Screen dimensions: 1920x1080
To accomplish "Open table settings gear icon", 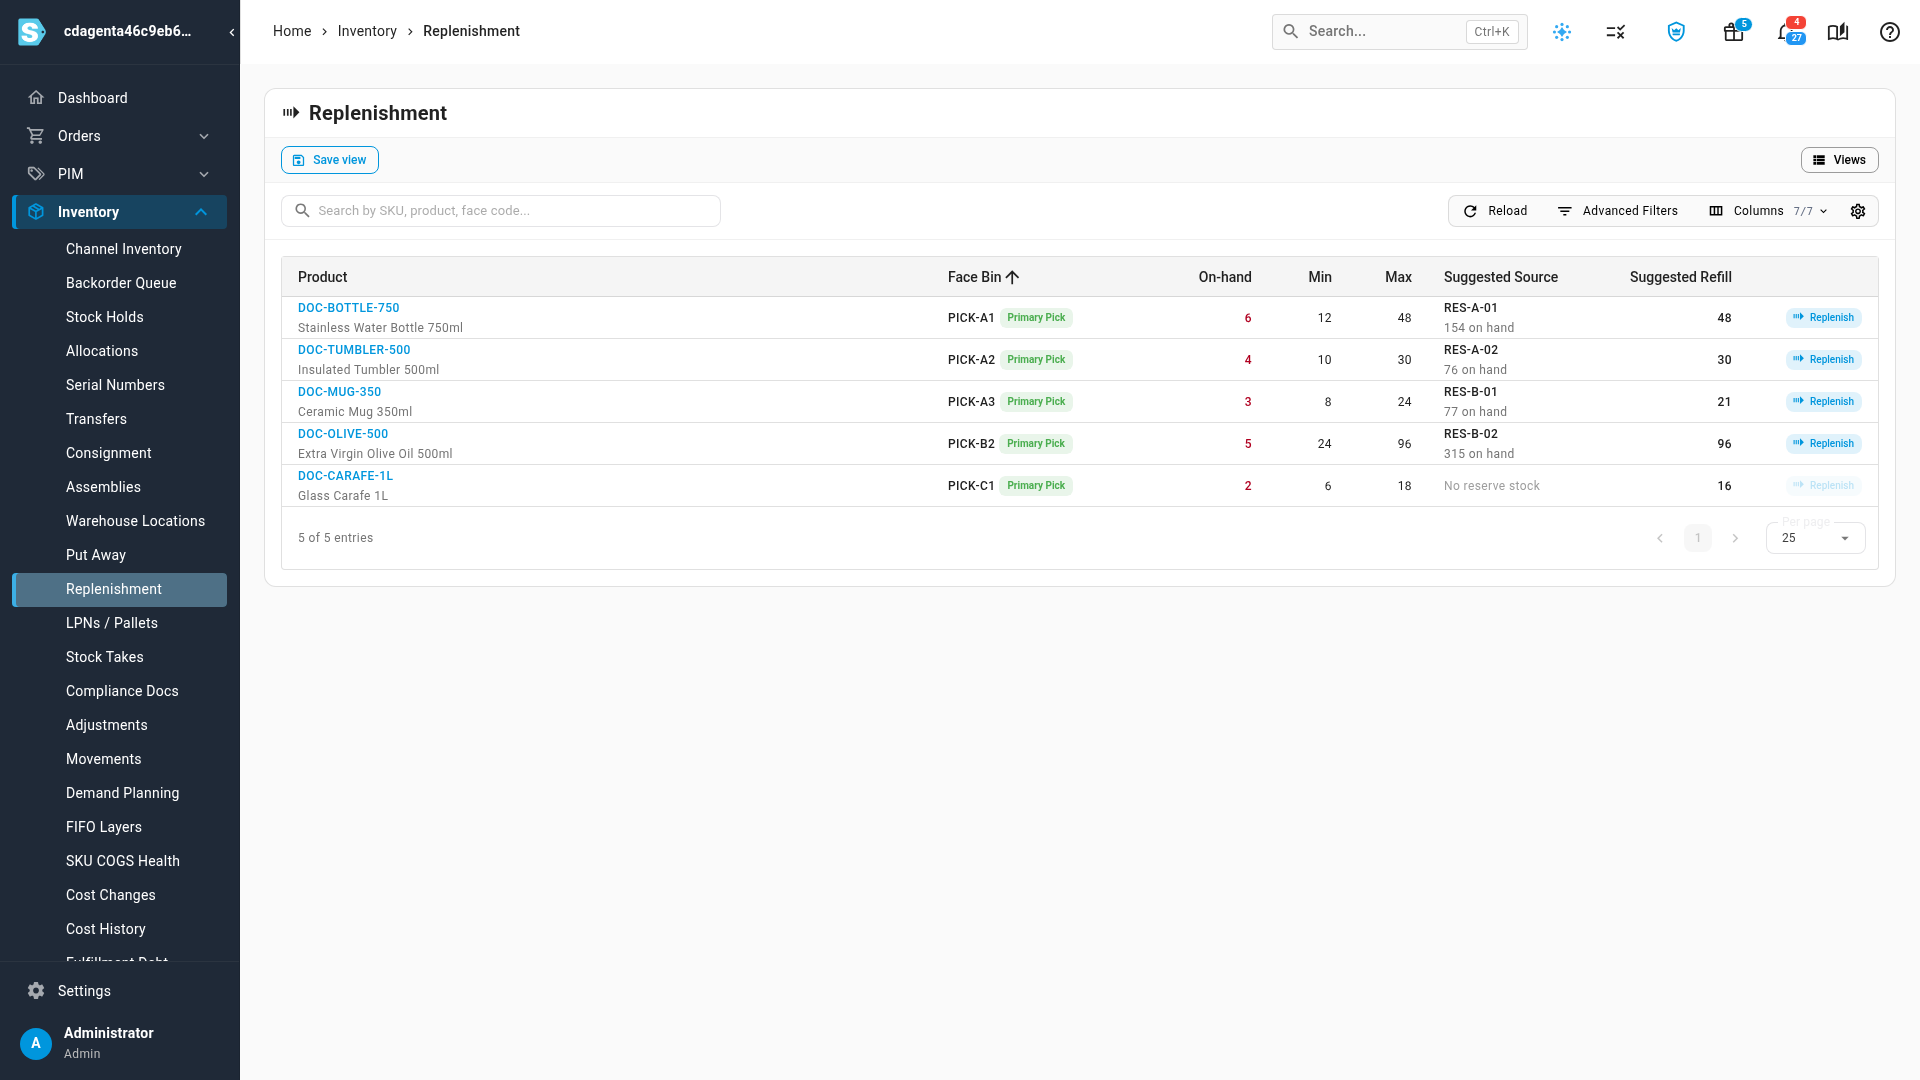I will tap(1858, 211).
